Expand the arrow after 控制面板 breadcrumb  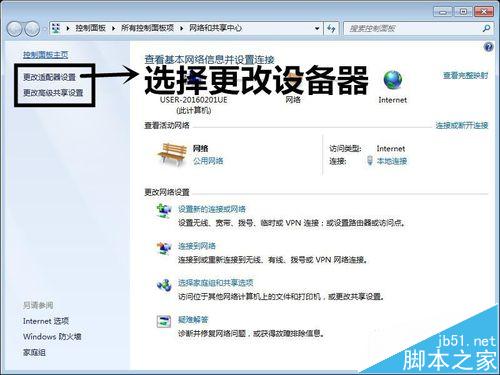coord(113,29)
